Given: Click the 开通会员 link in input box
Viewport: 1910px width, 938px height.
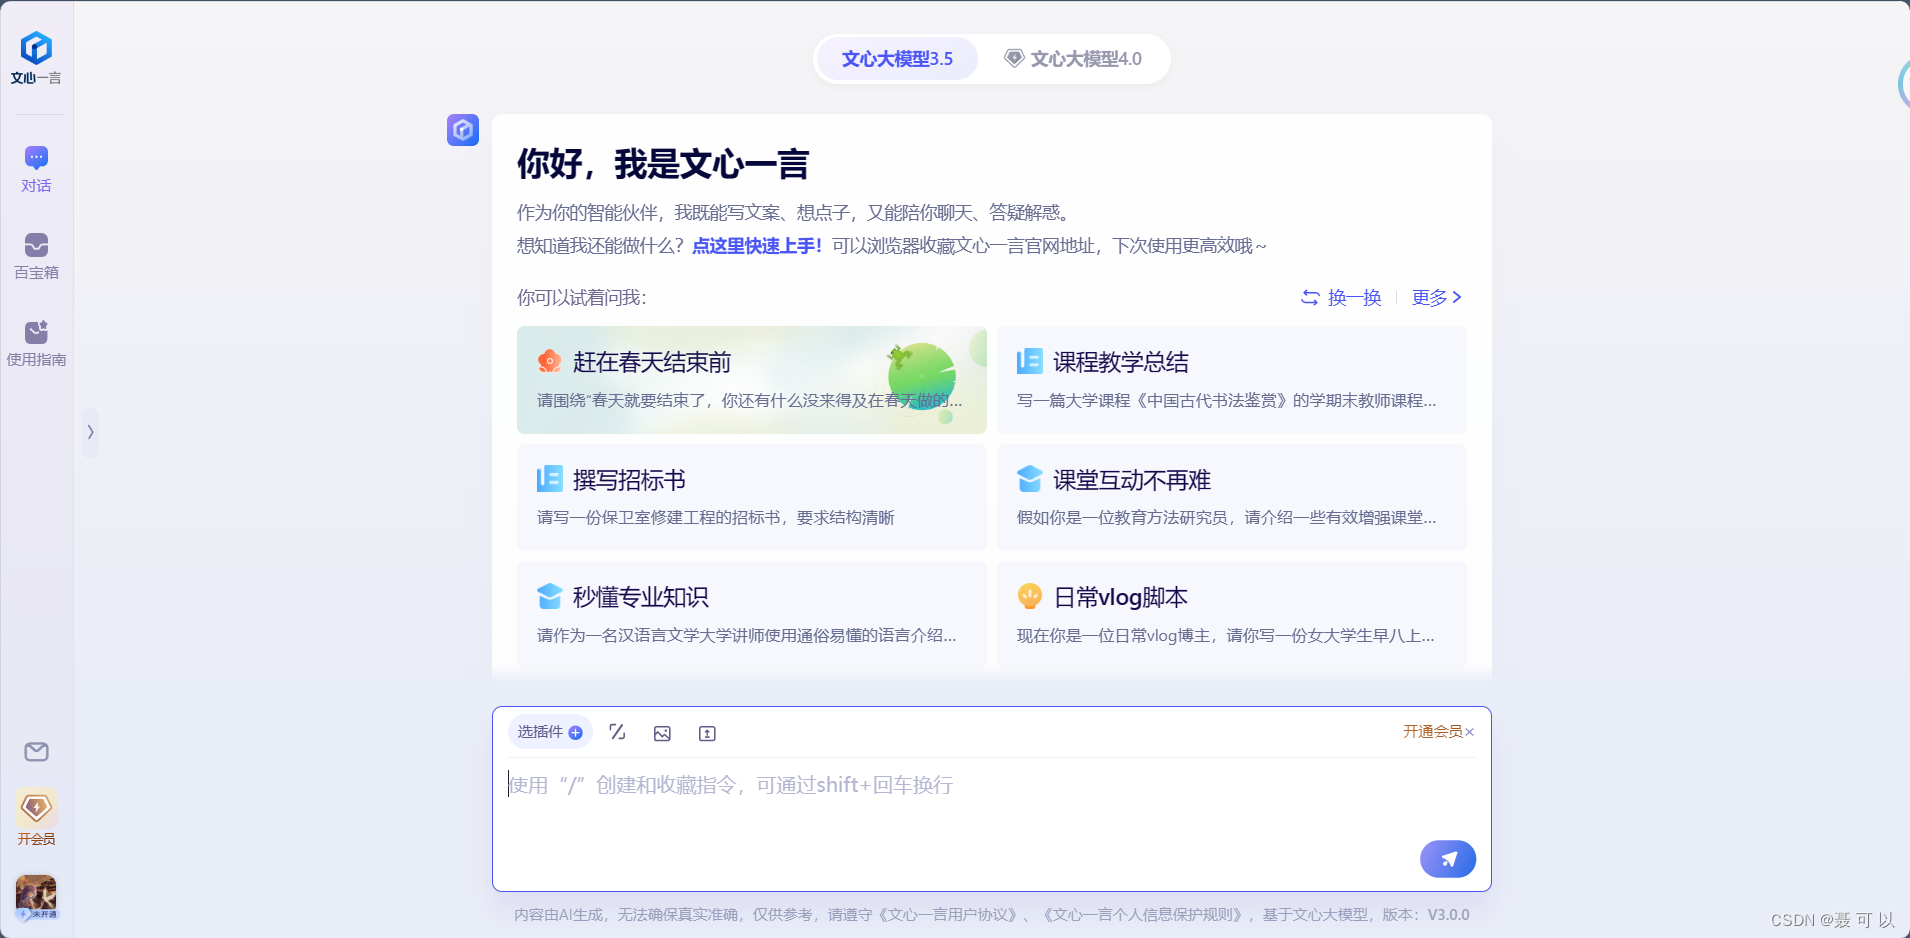Looking at the screenshot, I should [x=1432, y=731].
